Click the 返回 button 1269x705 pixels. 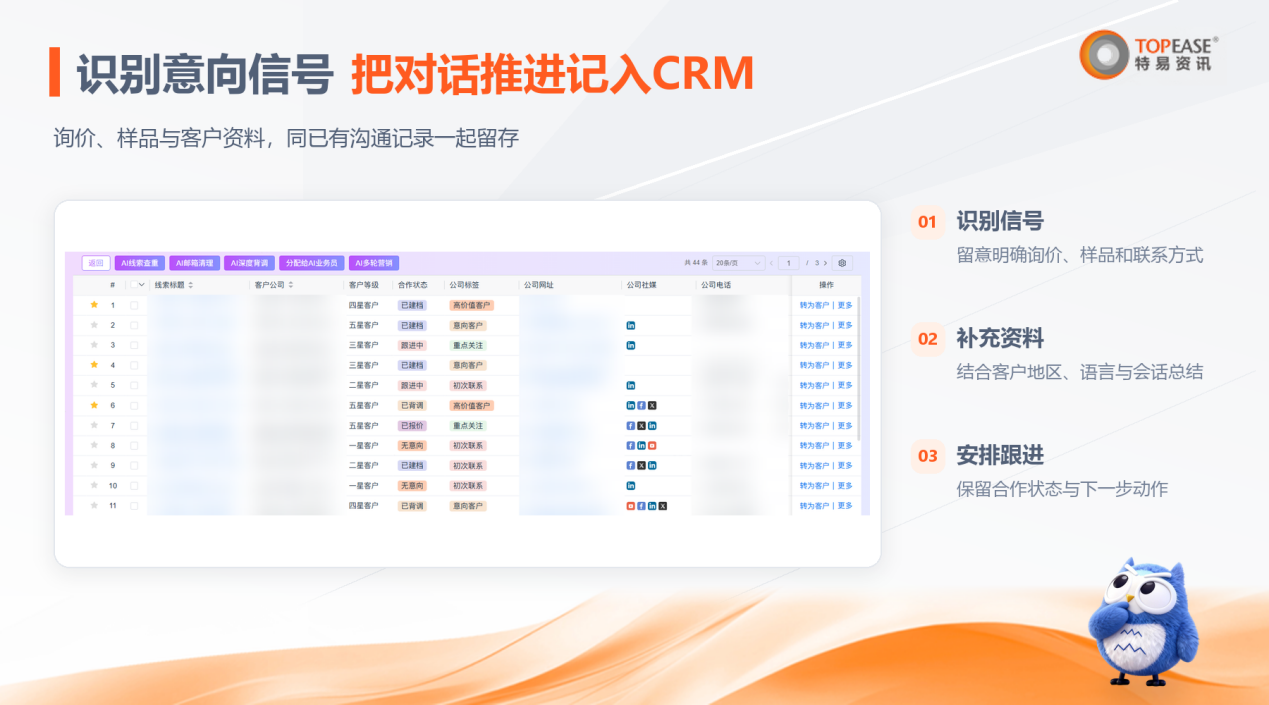coord(96,263)
